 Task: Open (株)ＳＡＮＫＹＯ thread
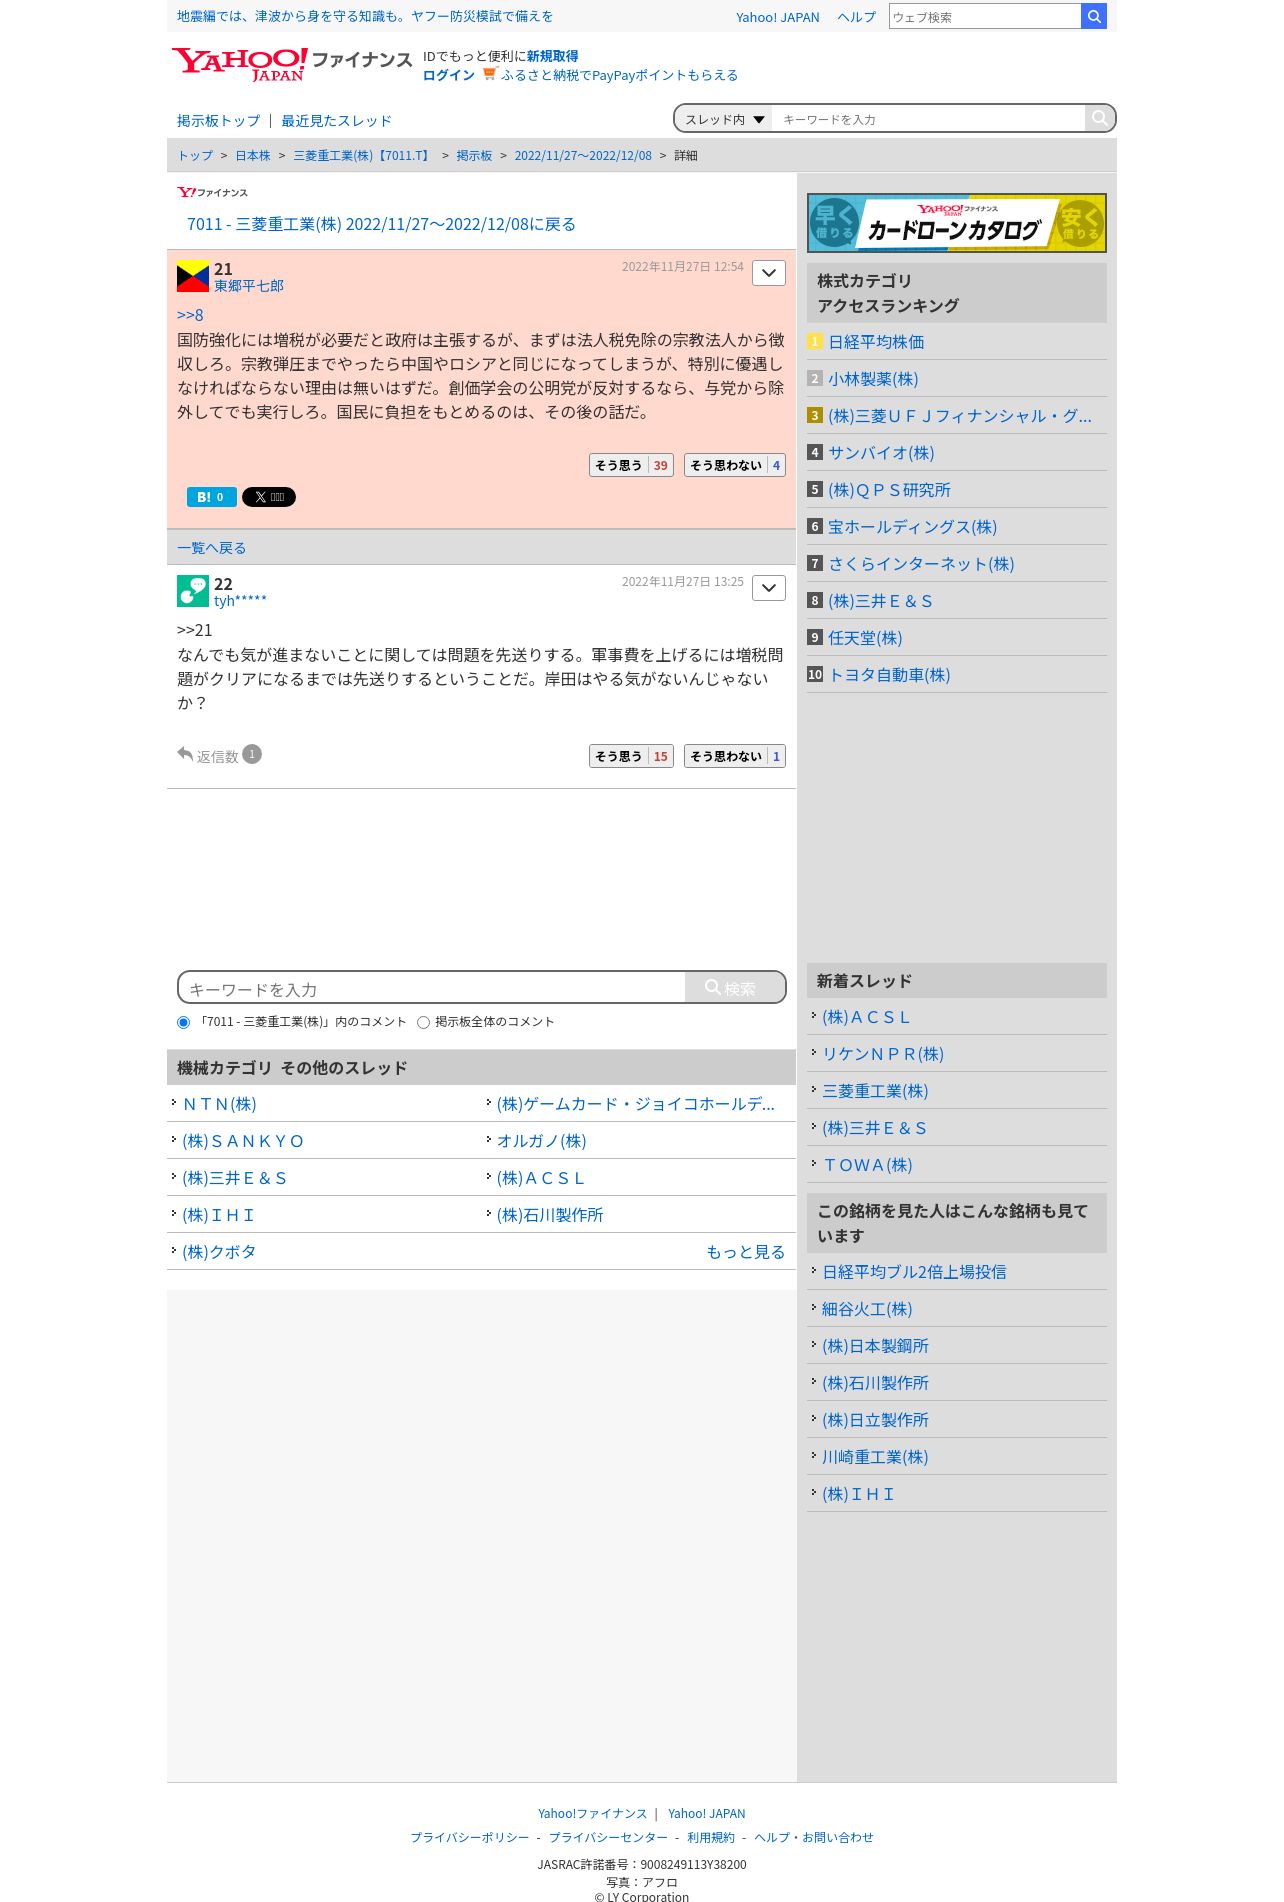[243, 1141]
